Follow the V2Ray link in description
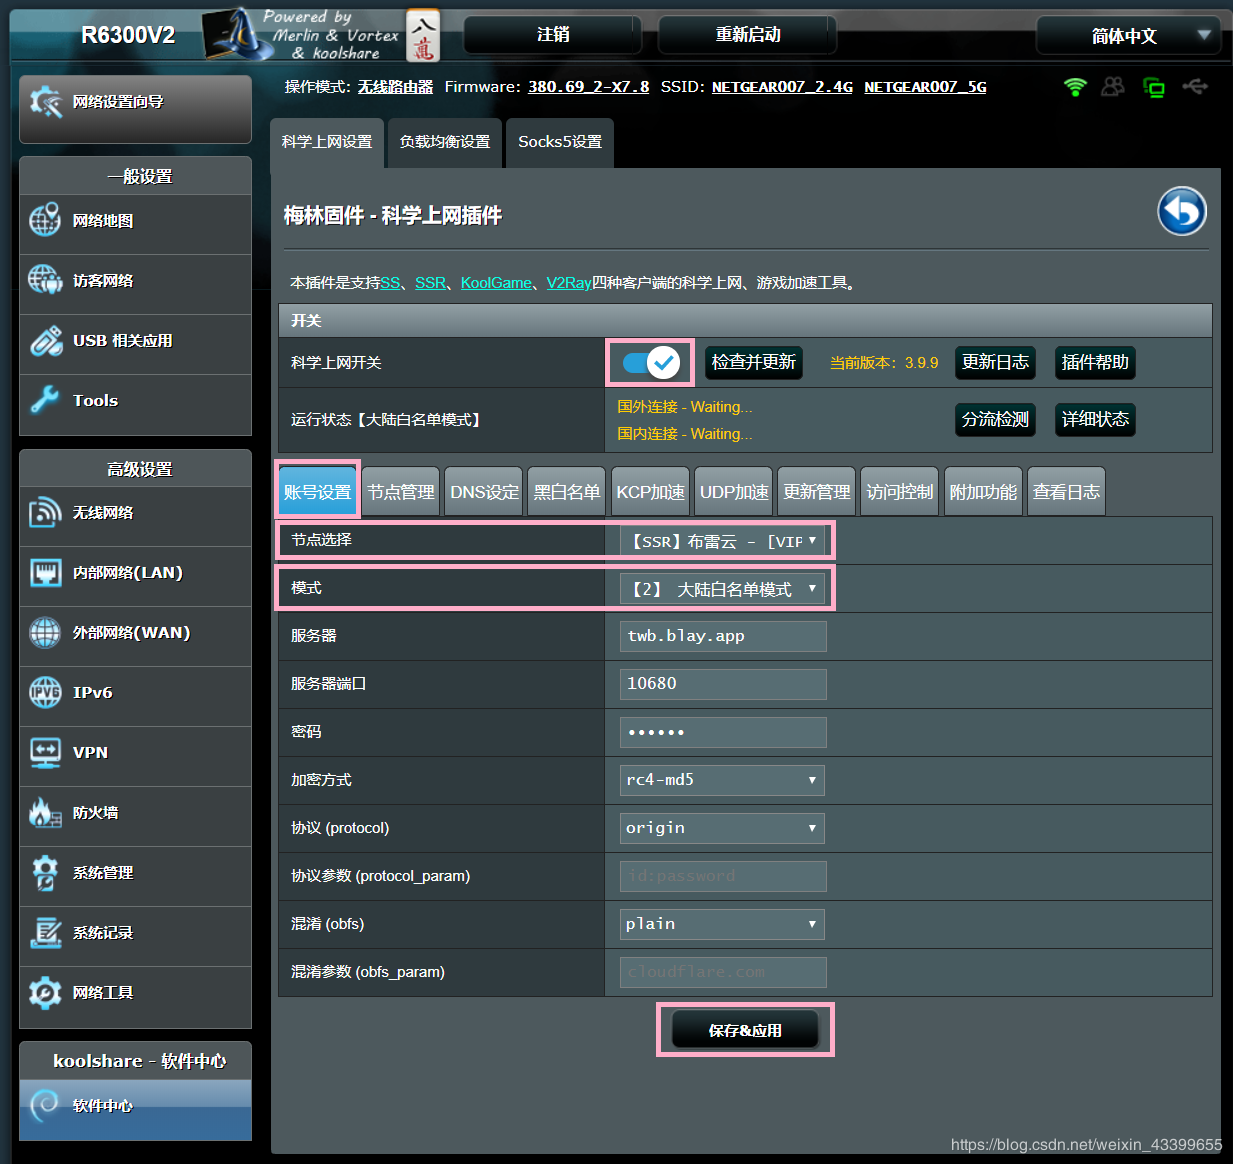1233x1164 pixels. 568,283
